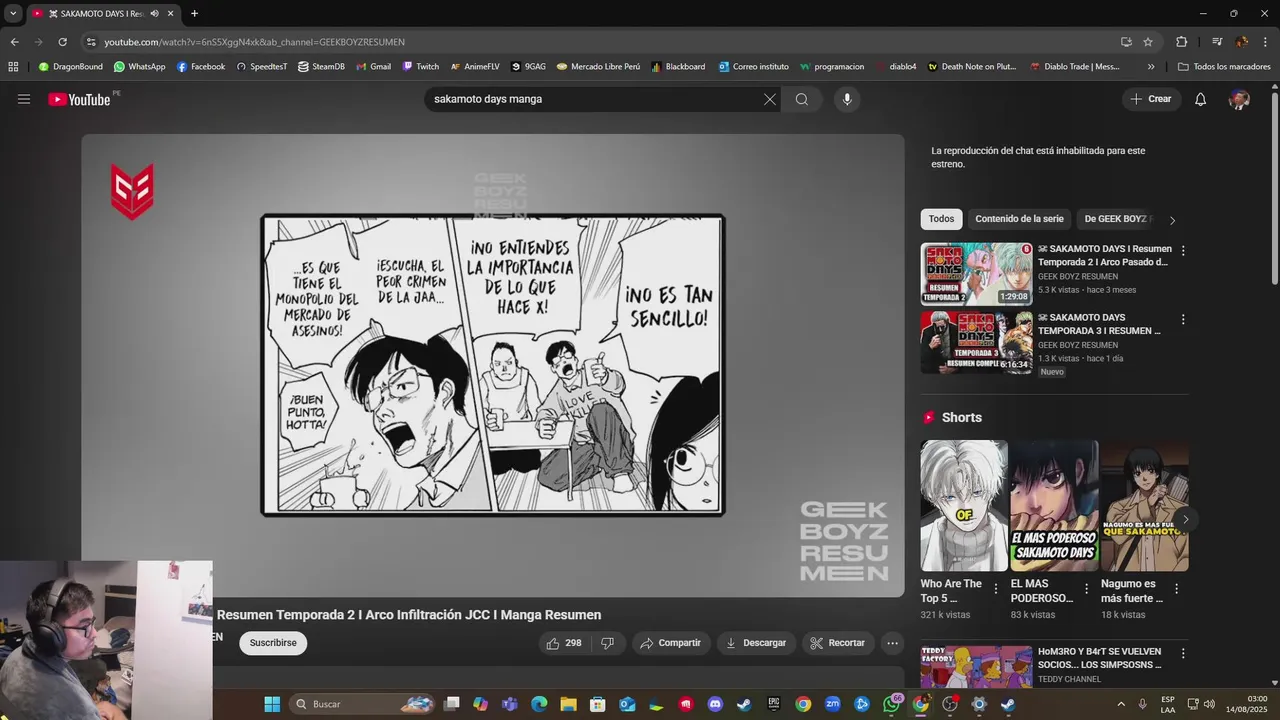1280x720 pixels.
Task: Click the Windows Start button
Action: [x=272, y=704]
